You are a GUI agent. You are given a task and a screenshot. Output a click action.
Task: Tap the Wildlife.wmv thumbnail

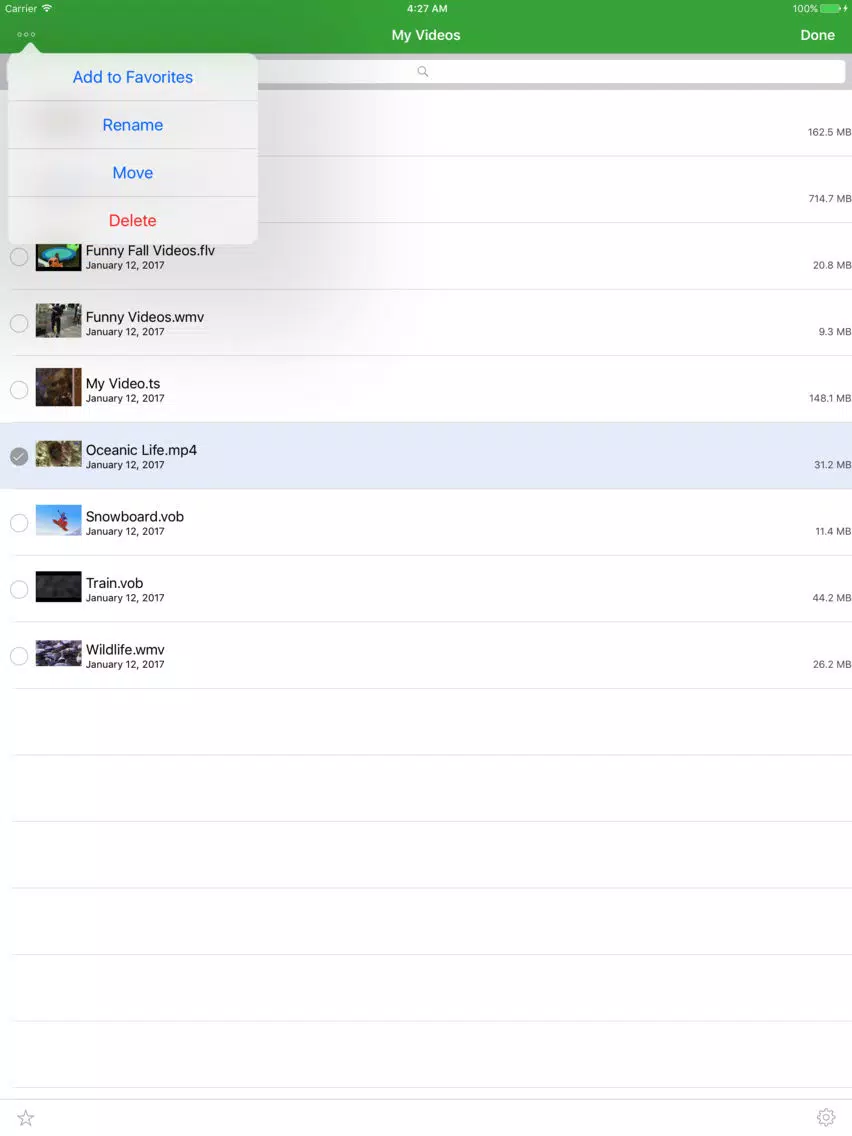tap(59, 653)
